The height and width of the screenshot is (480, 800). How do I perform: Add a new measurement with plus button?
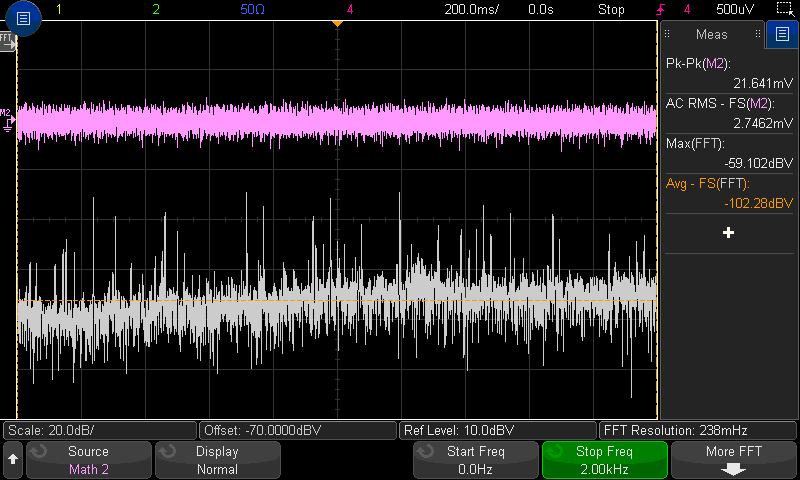click(x=729, y=233)
